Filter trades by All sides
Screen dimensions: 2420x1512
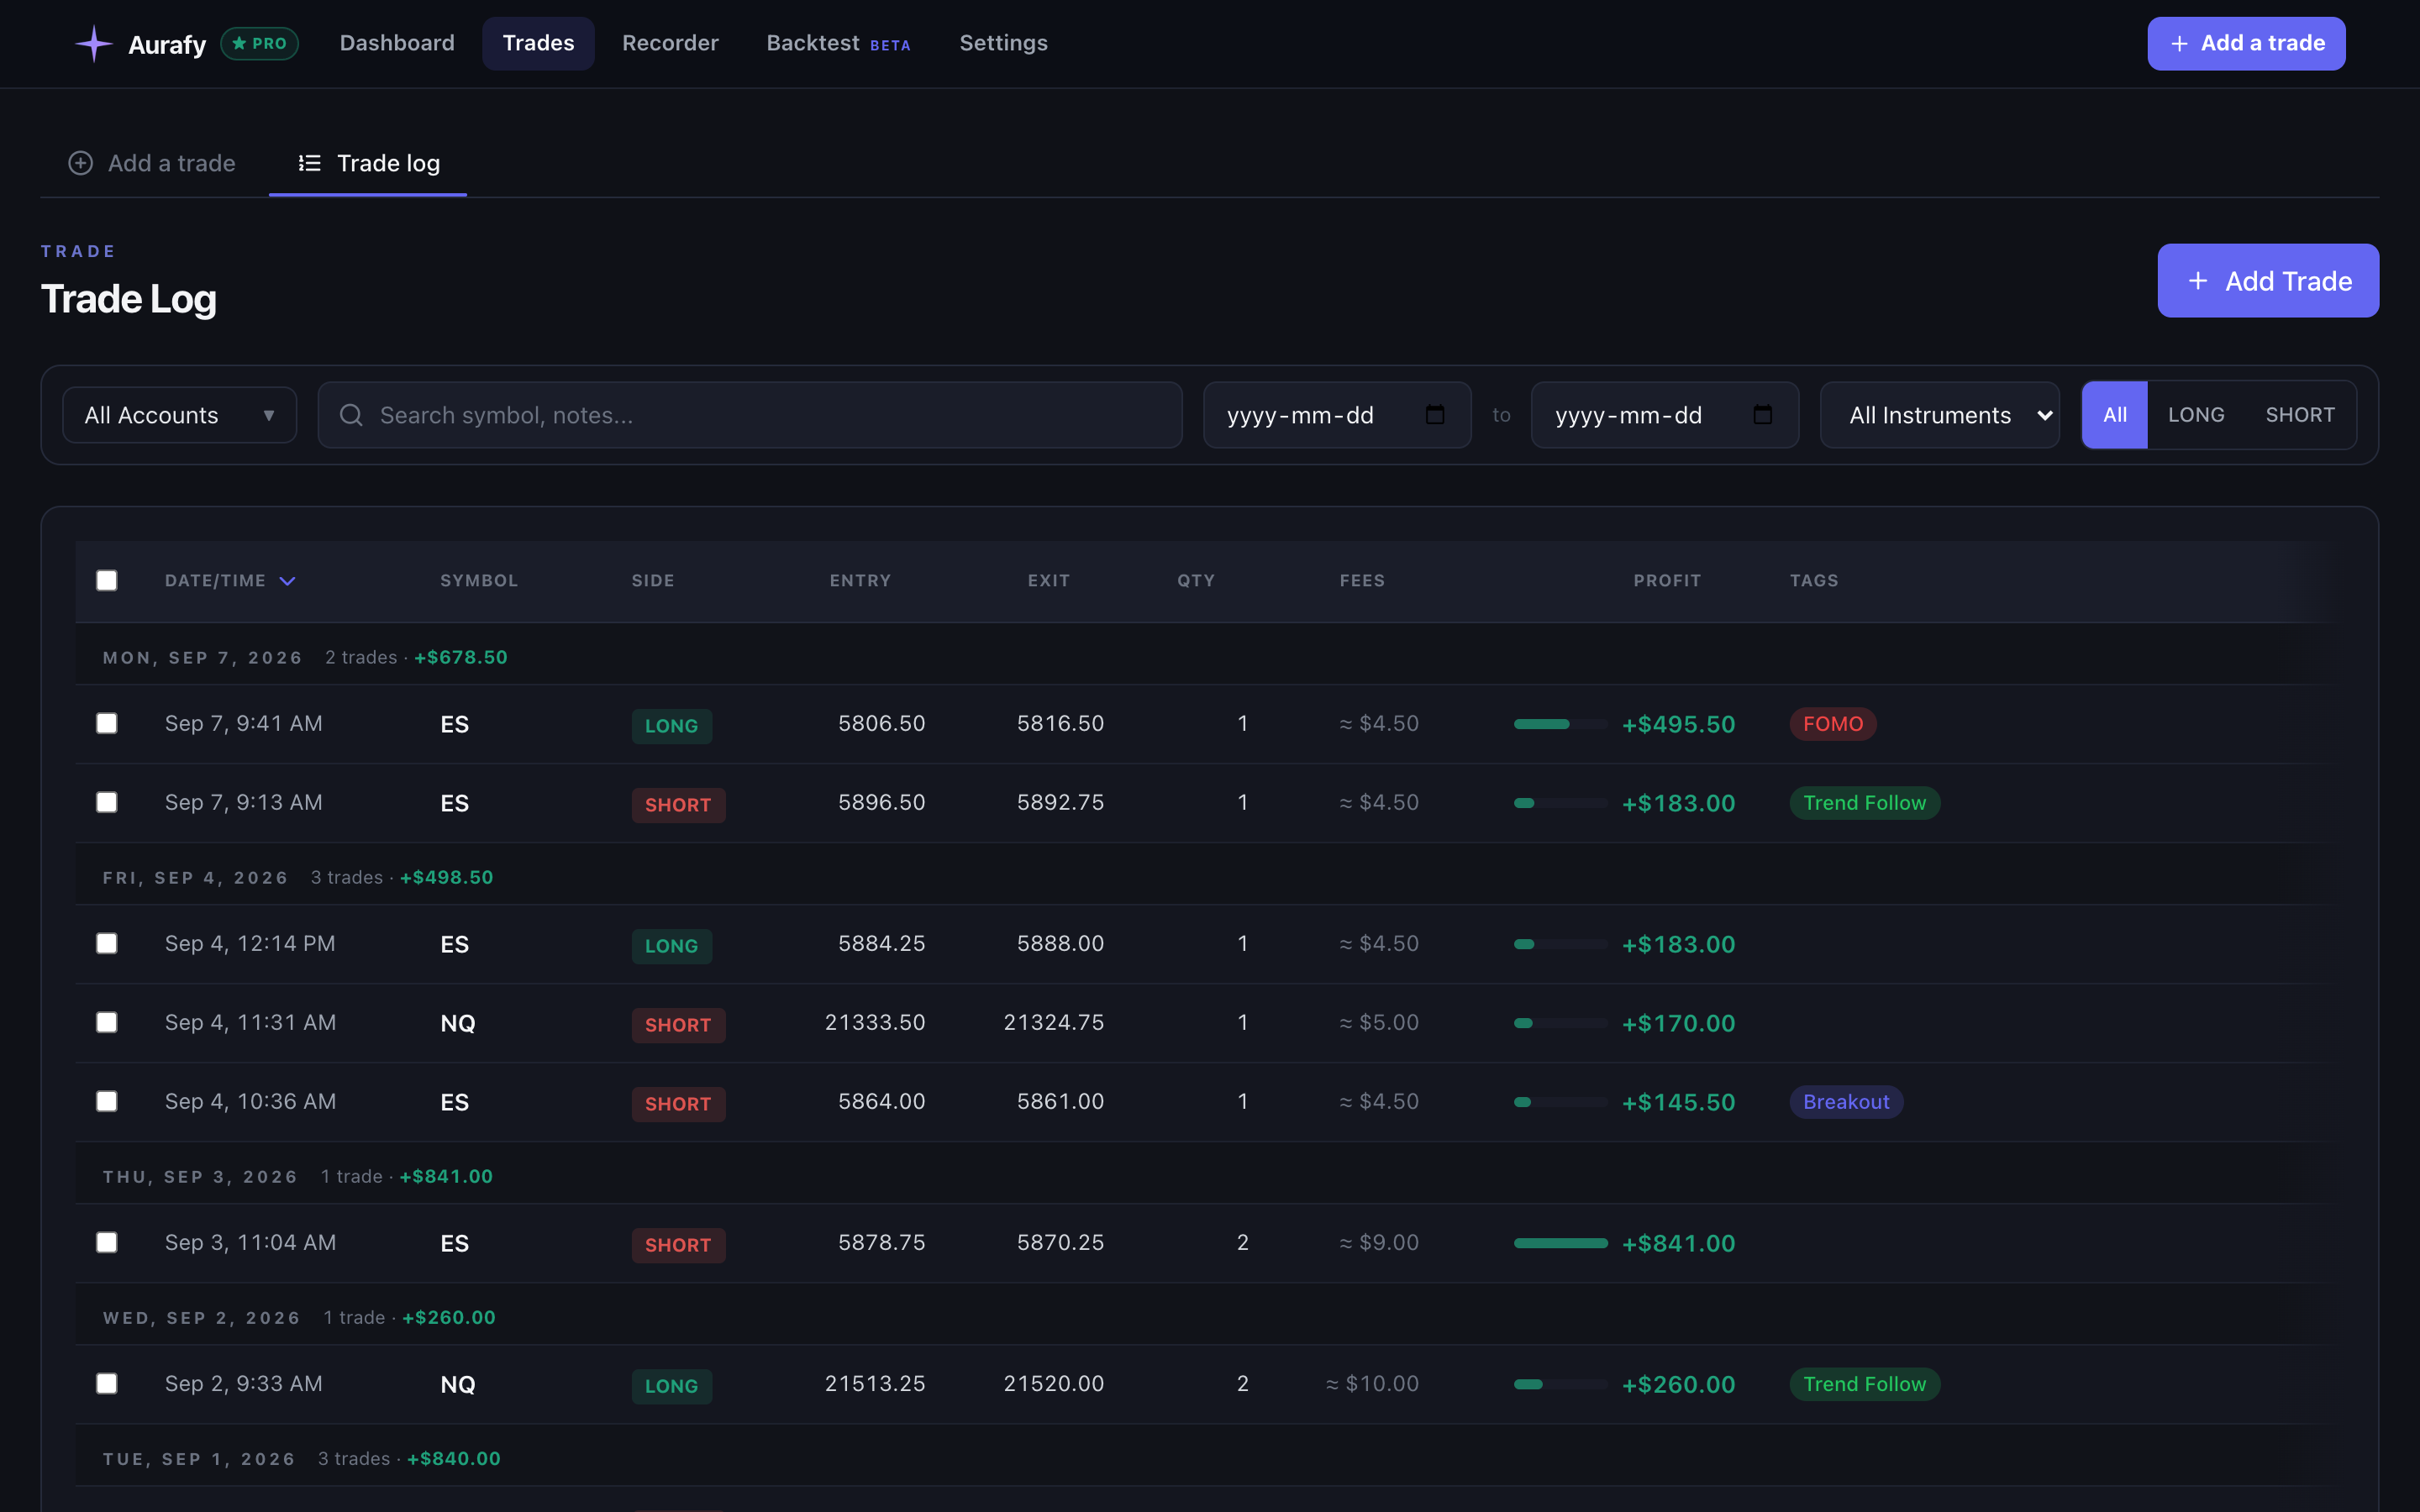click(x=2114, y=415)
